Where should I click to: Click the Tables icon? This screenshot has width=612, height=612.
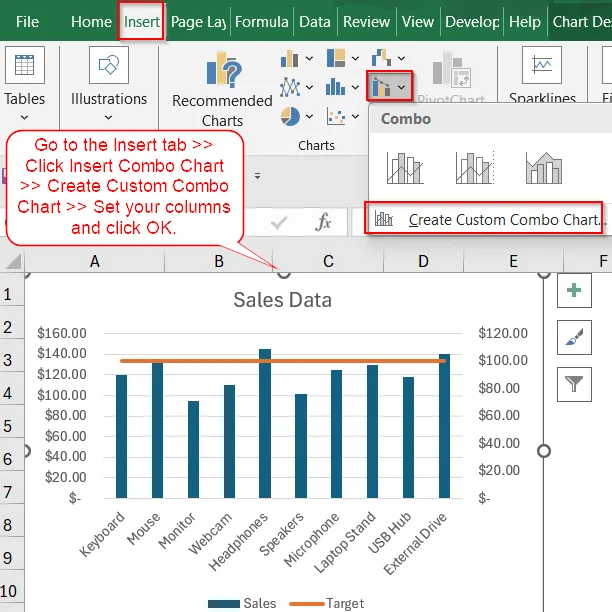25,65
